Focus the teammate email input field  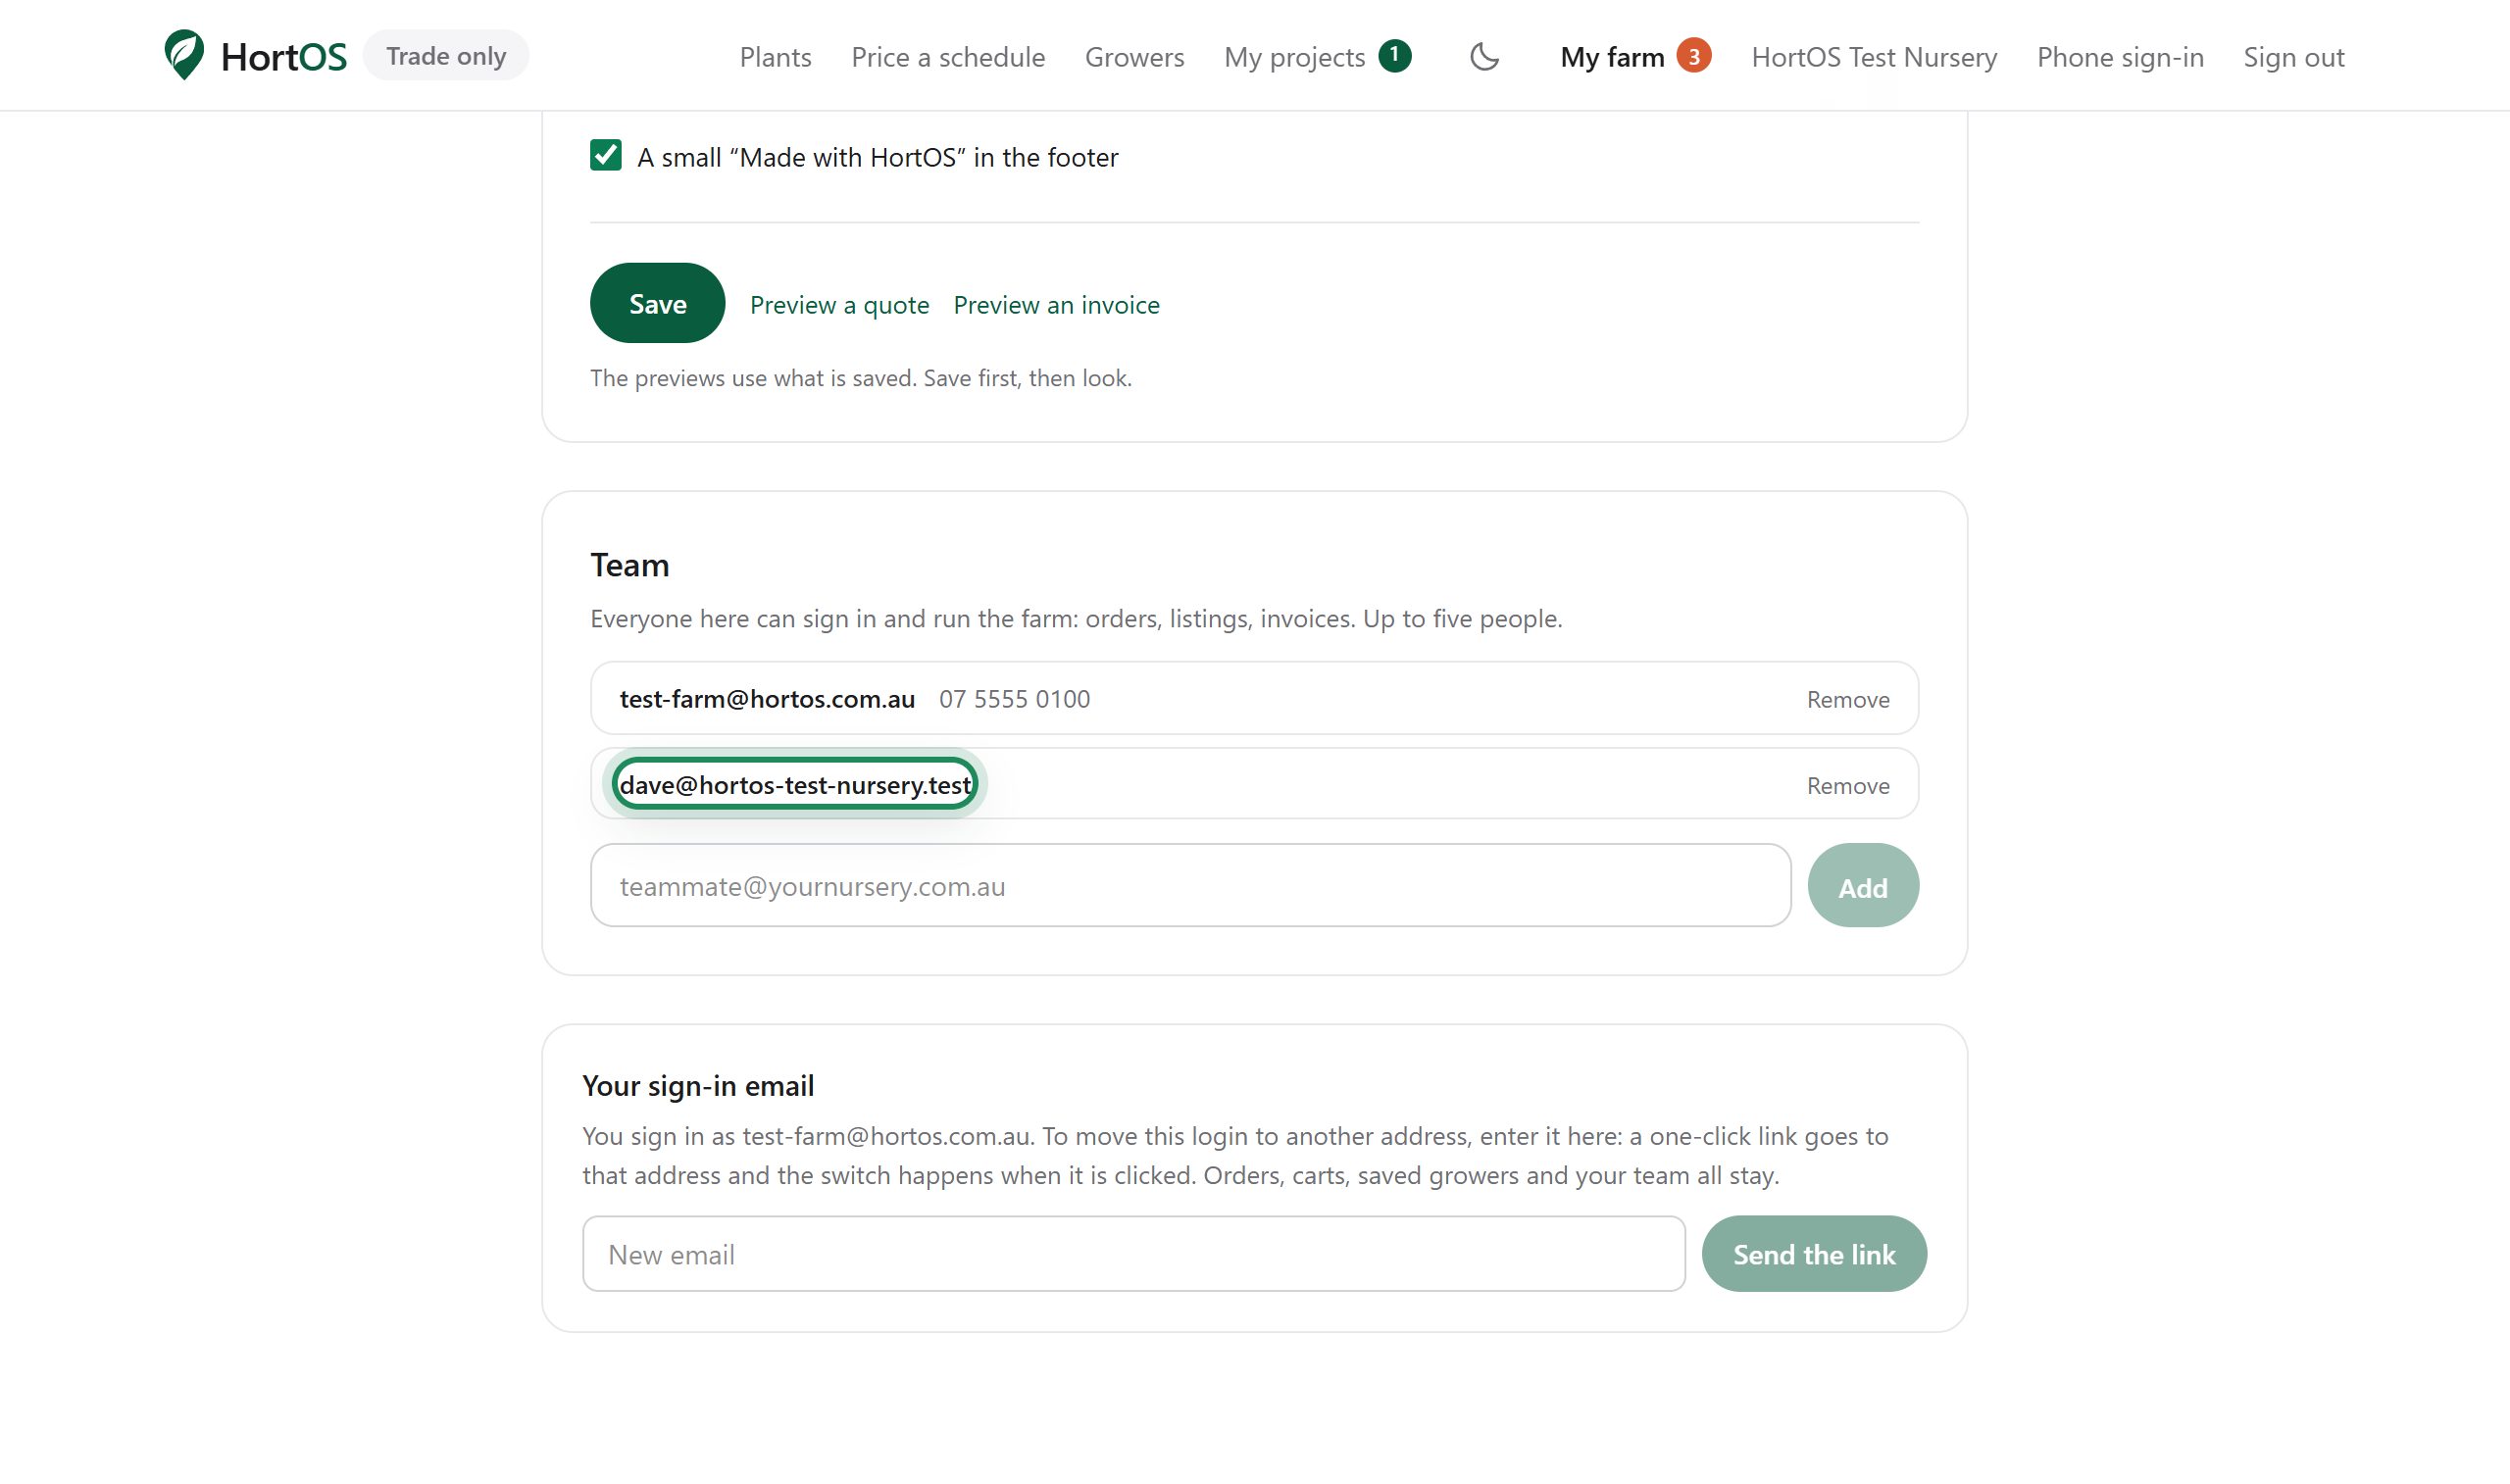point(1190,885)
